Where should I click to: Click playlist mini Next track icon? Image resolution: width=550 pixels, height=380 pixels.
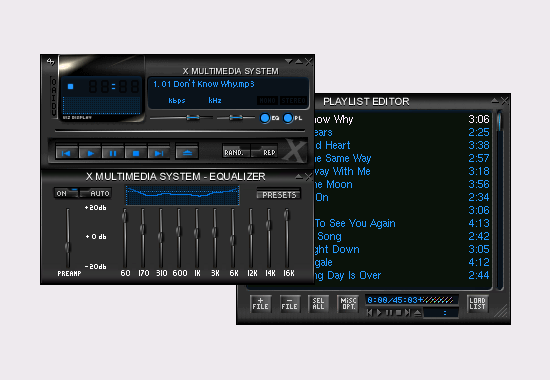click(x=408, y=312)
